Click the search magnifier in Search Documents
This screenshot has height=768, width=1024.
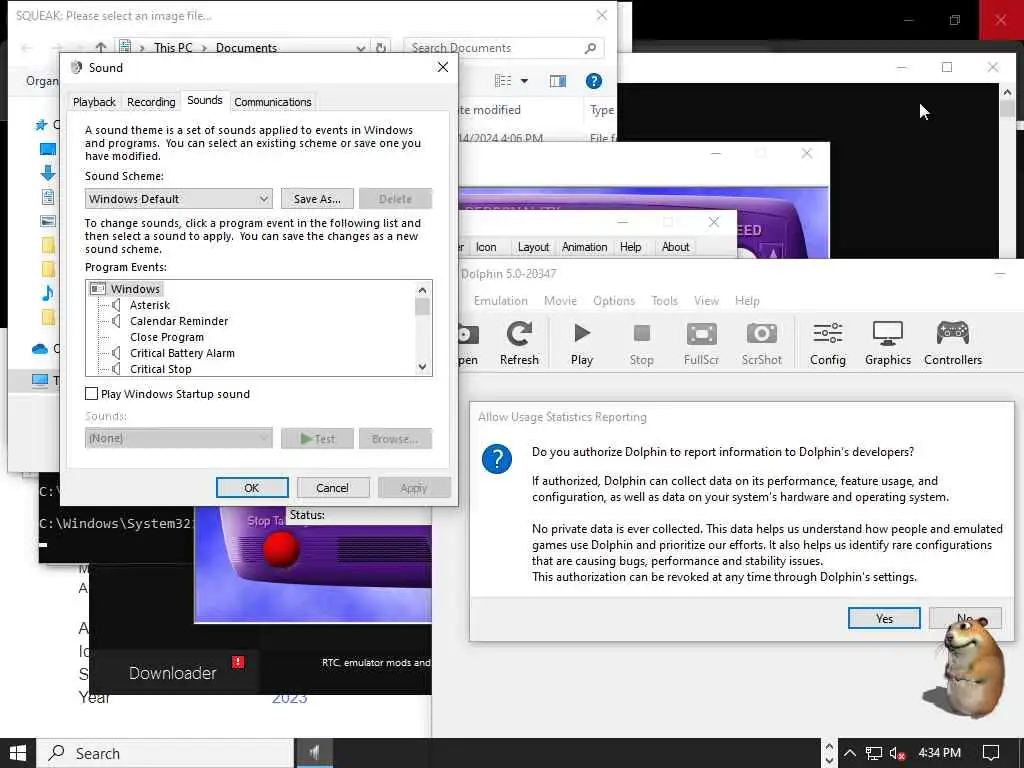[590, 48]
